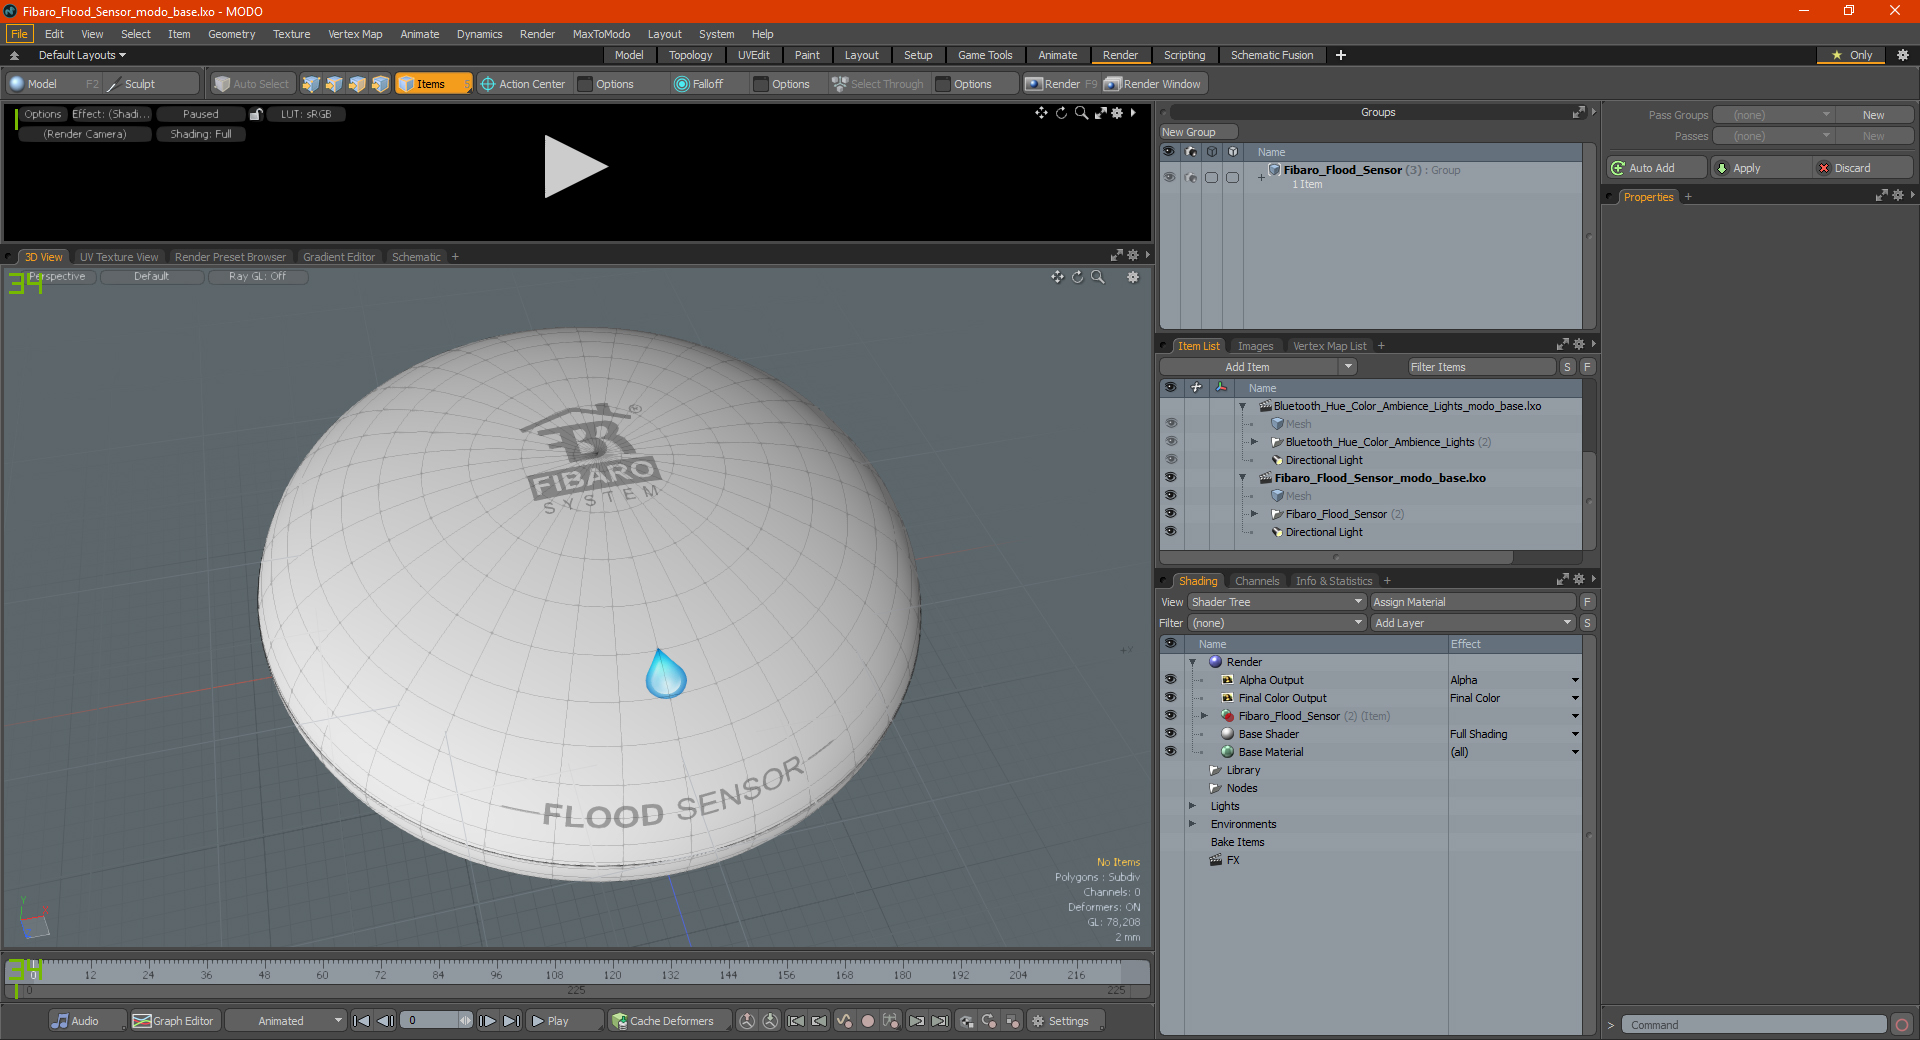Viewport: 1920px width, 1040px height.
Task: Open the Add Item dropdown
Action: coord(1348,367)
